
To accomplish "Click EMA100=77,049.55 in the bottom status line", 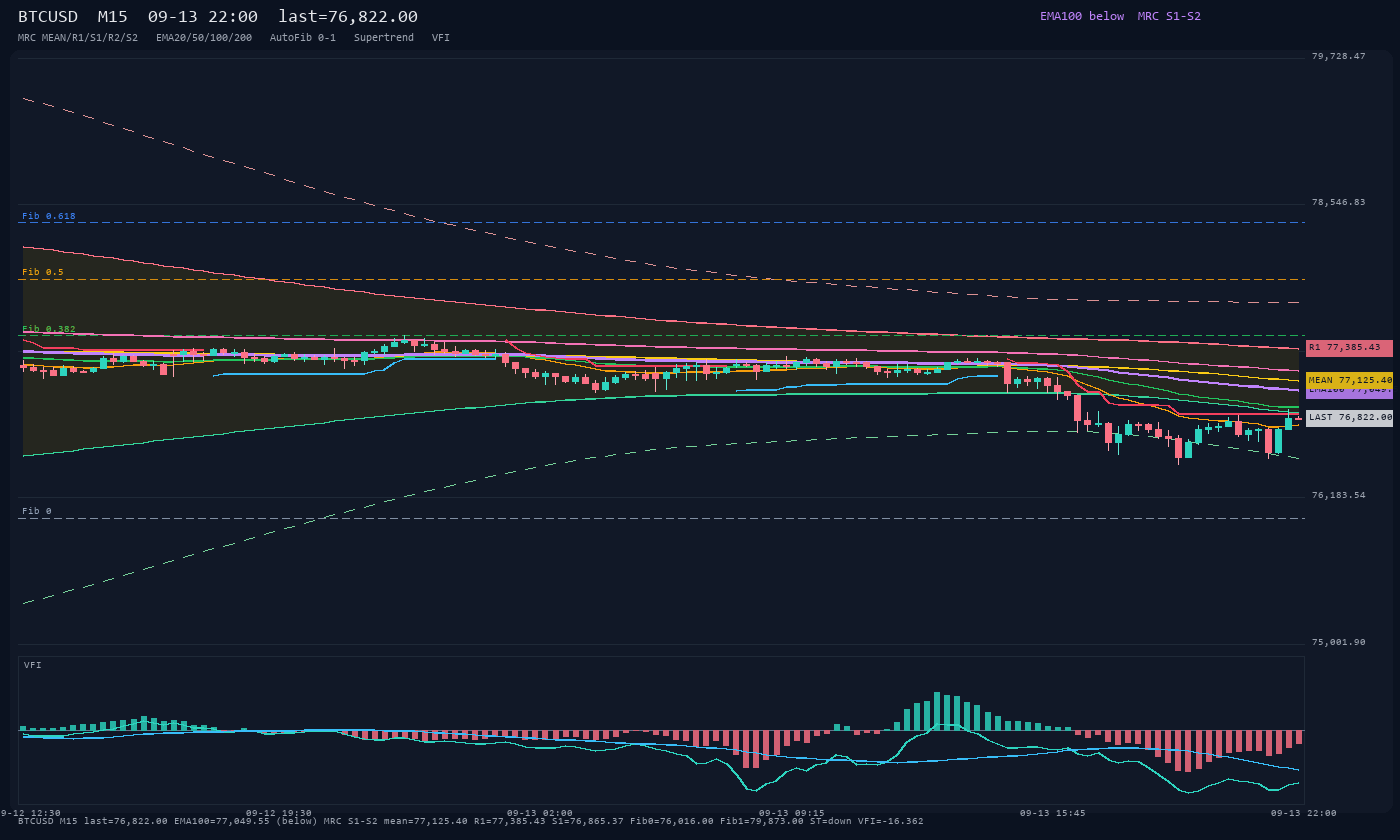I will point(222,821).
